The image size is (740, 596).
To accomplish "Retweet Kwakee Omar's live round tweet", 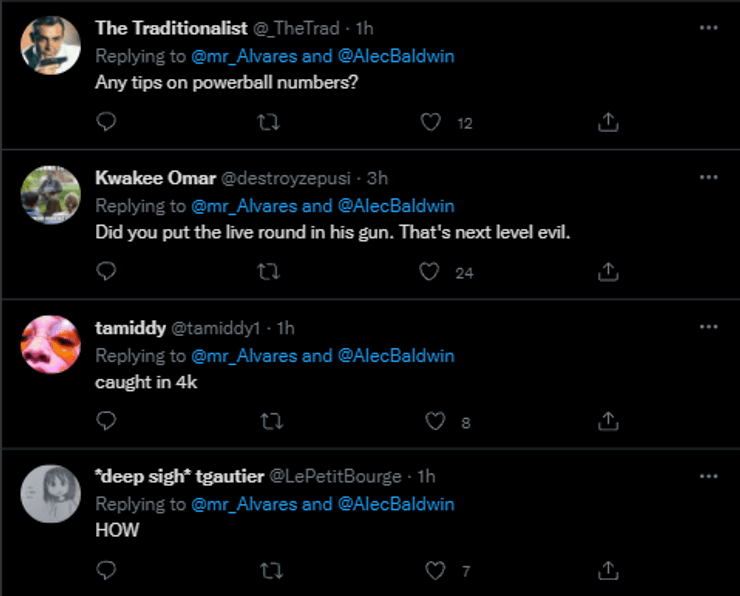I will pos(269,272).
